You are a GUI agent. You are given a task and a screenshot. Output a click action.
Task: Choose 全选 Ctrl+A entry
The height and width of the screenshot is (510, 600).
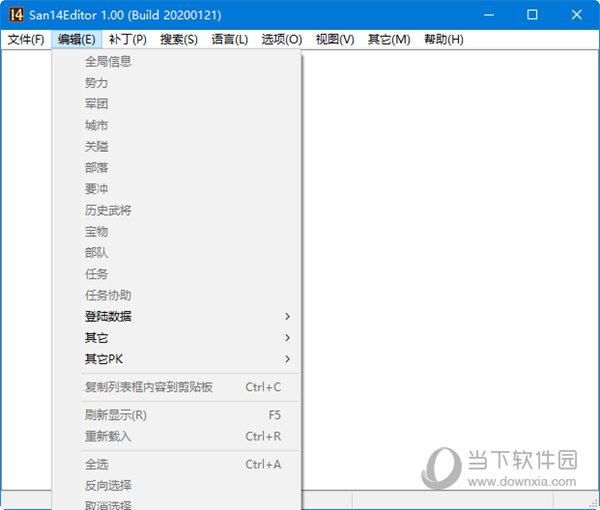(x=176, y=464)
